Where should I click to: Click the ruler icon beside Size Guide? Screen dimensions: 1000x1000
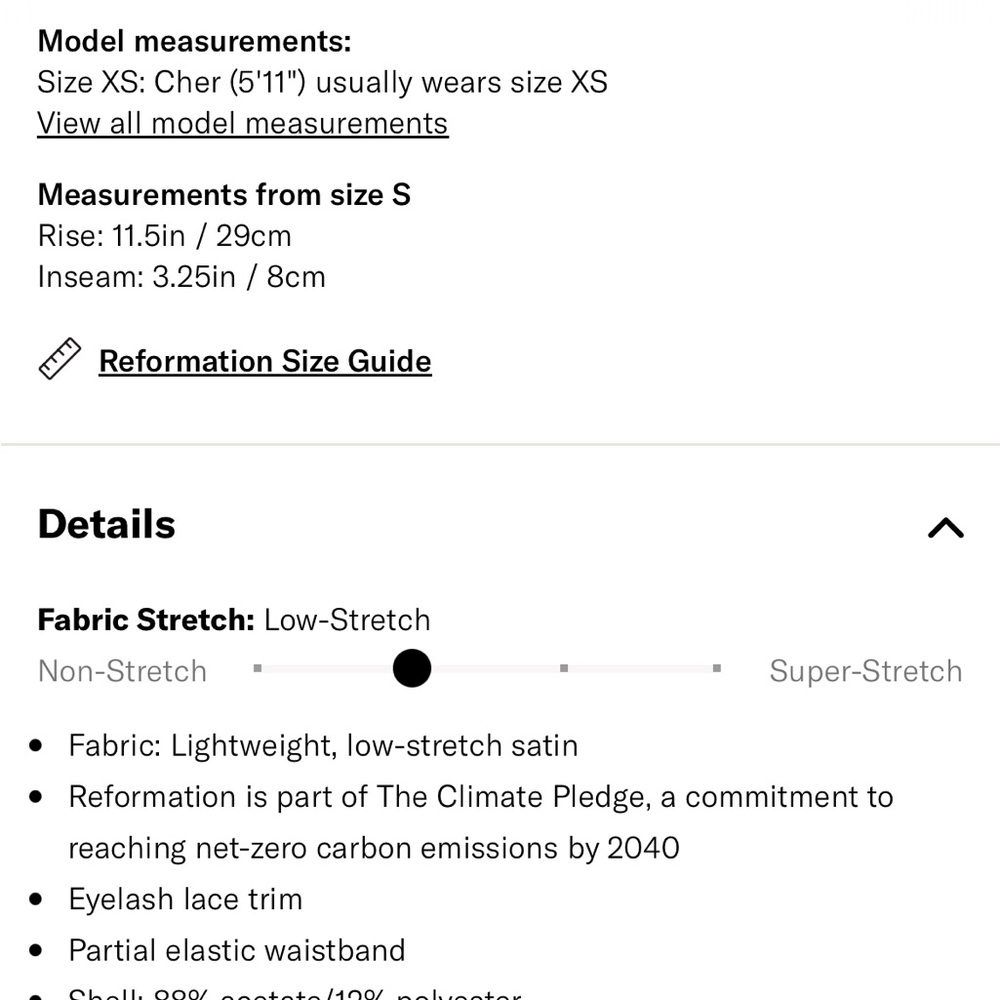coord(59,359)
